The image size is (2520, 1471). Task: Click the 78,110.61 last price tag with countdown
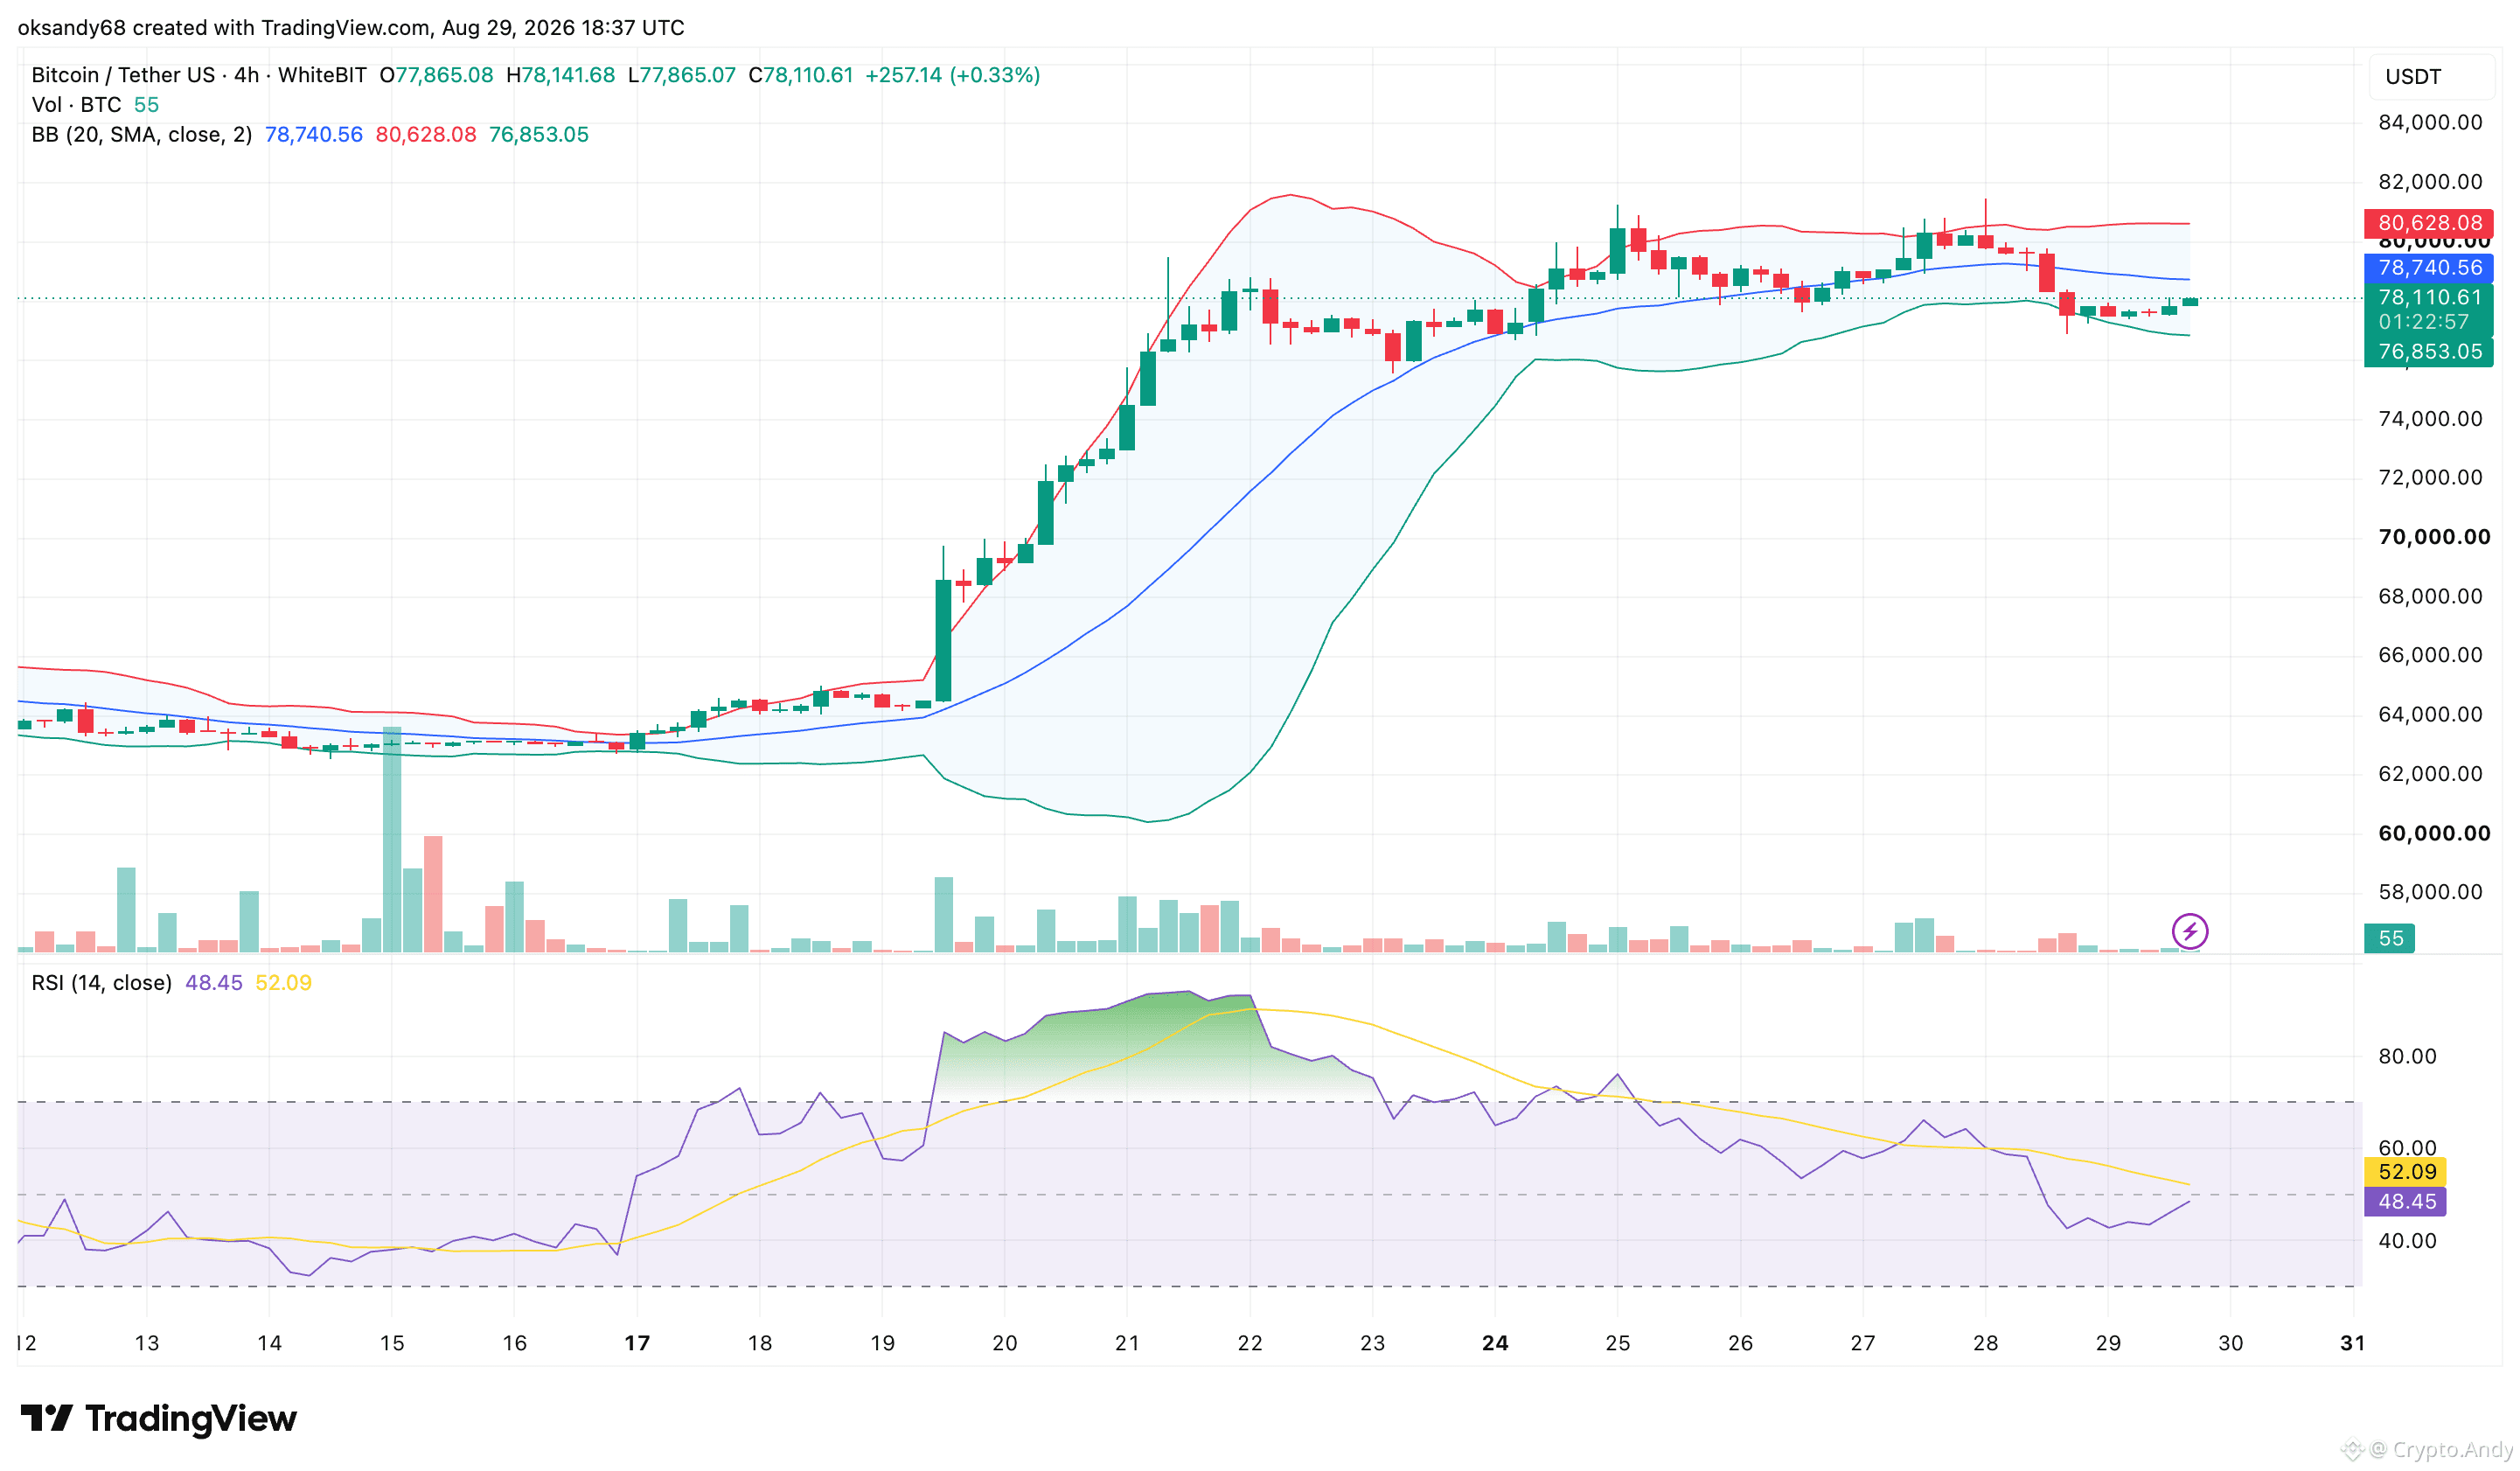[x=2428, y=309]
